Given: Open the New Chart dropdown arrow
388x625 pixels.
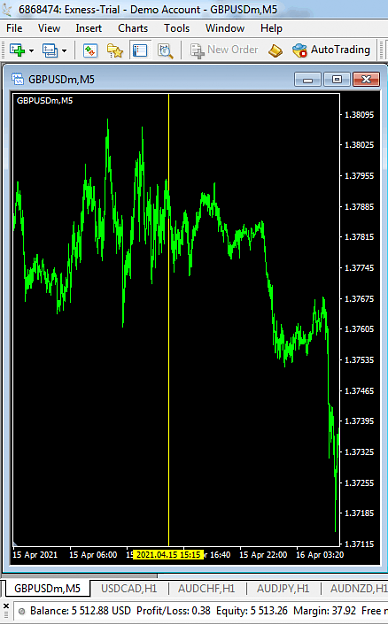Looking at the screenshot, I should pyautogui.click(x=31, y=51).
